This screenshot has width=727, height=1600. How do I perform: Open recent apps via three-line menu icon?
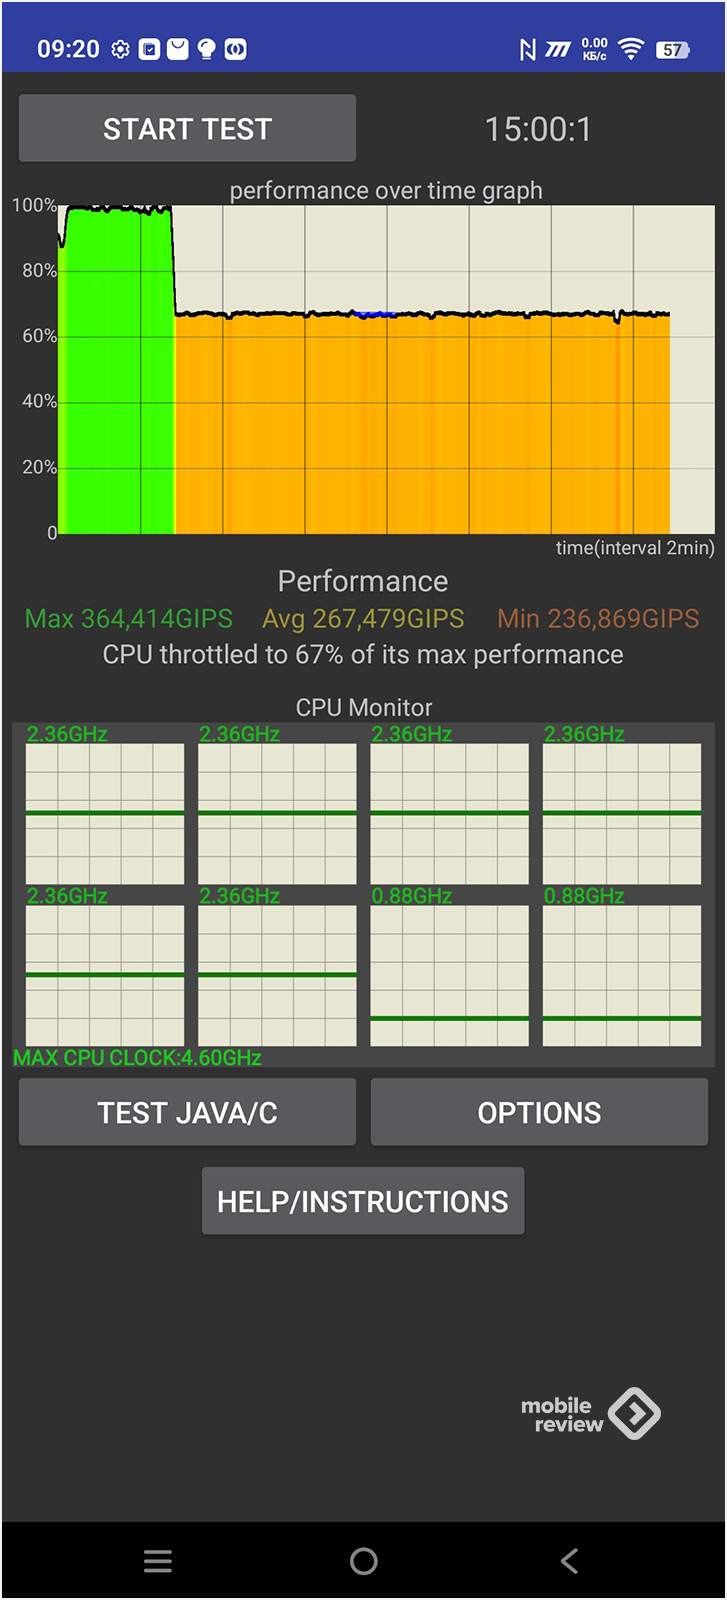[x=158, y=1561]
